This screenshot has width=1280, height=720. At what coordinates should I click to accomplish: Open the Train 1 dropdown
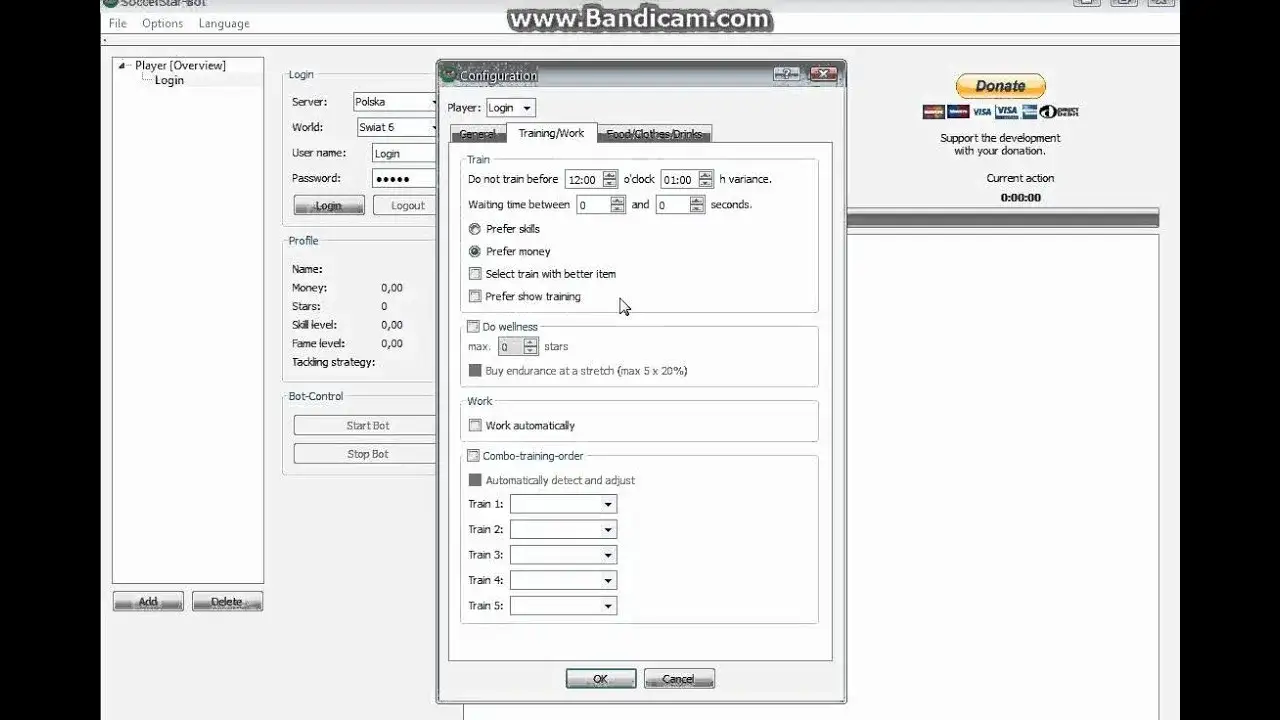coord(563,504)
